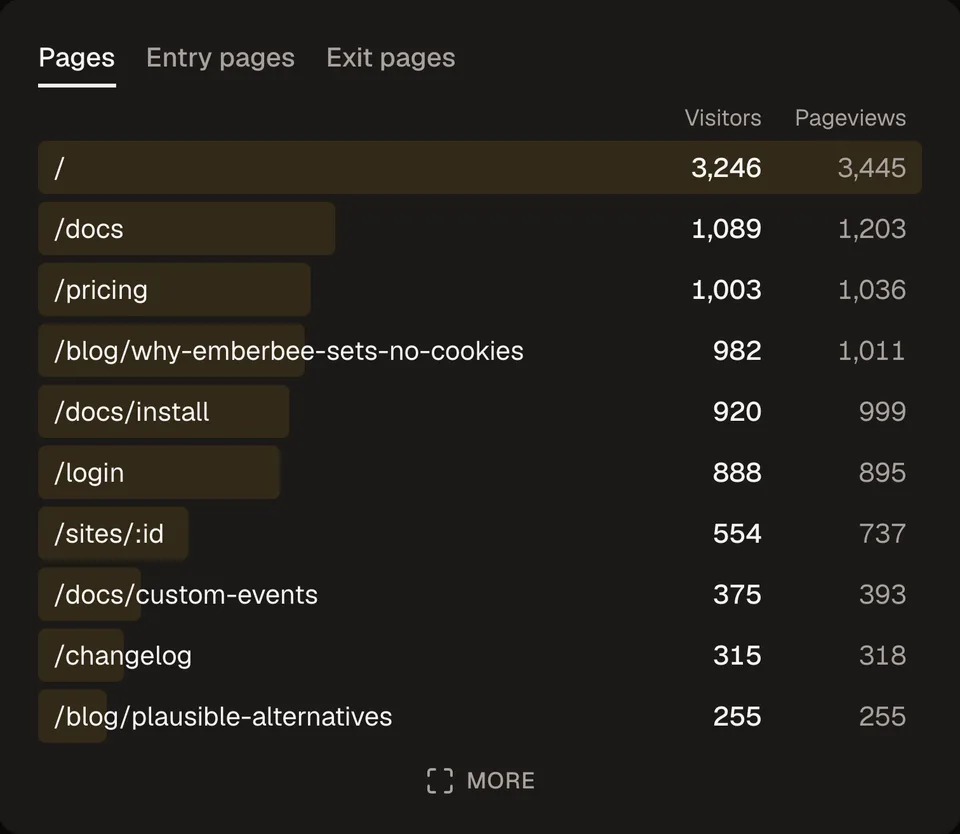Click the Visitors column header
Viewport: 960px width, 834px height.
[x=723, y=118]
